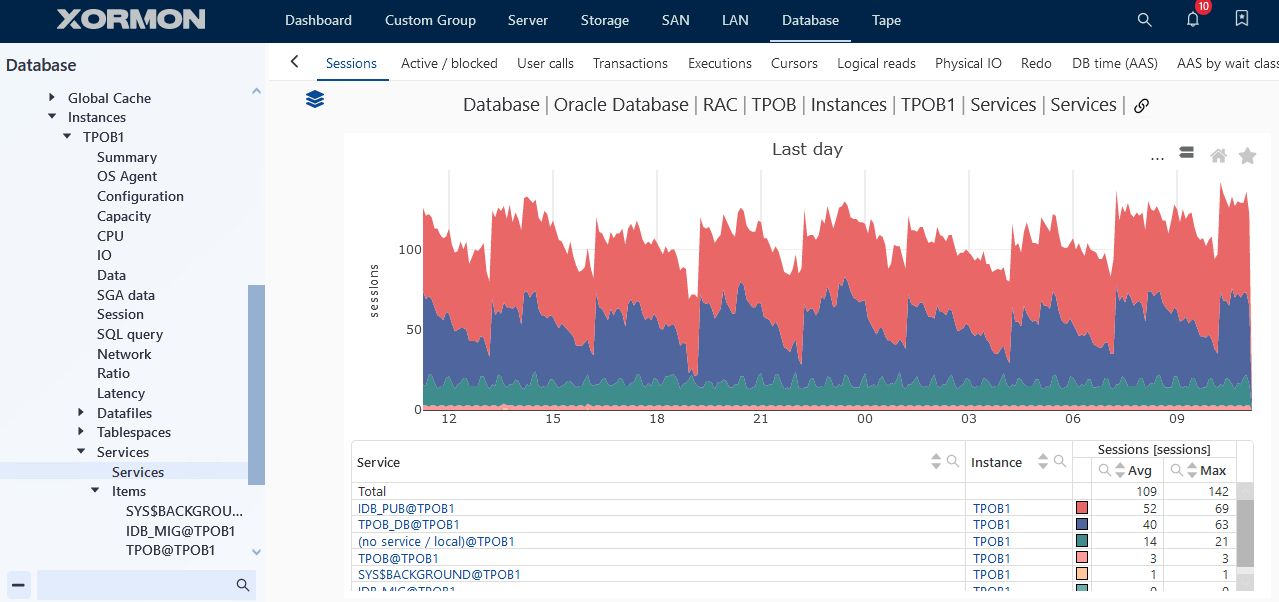This screenshot has height=602, width=1279.
Task: Collapse tree with minus button
Action: tap(19, 585)
